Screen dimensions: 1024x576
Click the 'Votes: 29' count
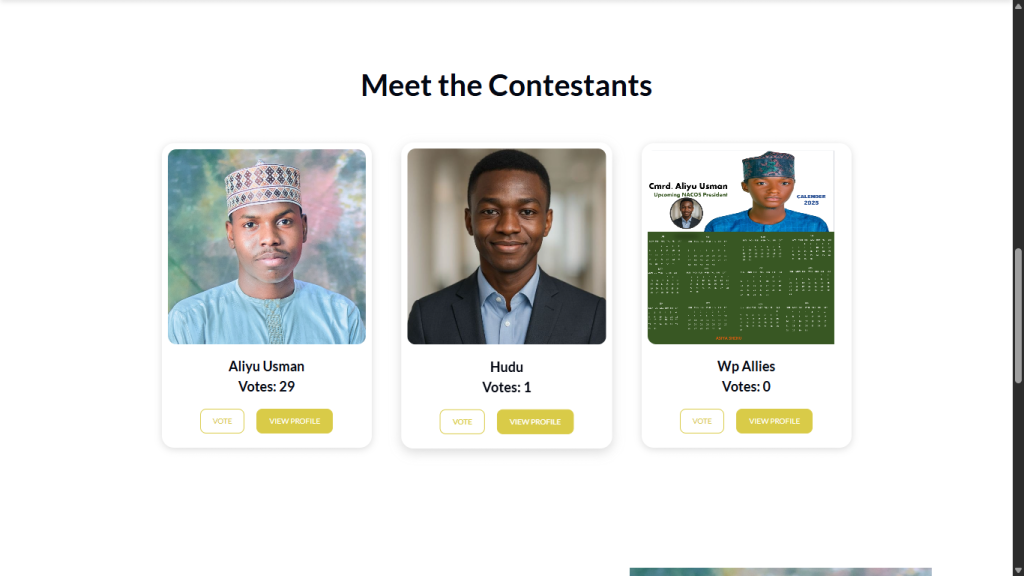tap(266, 387)
